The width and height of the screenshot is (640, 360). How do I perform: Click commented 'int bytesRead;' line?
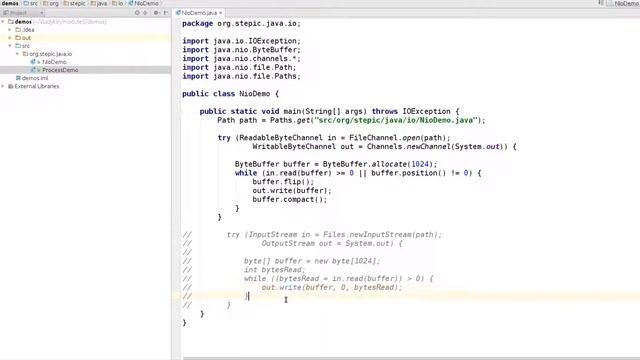(274, 270)
